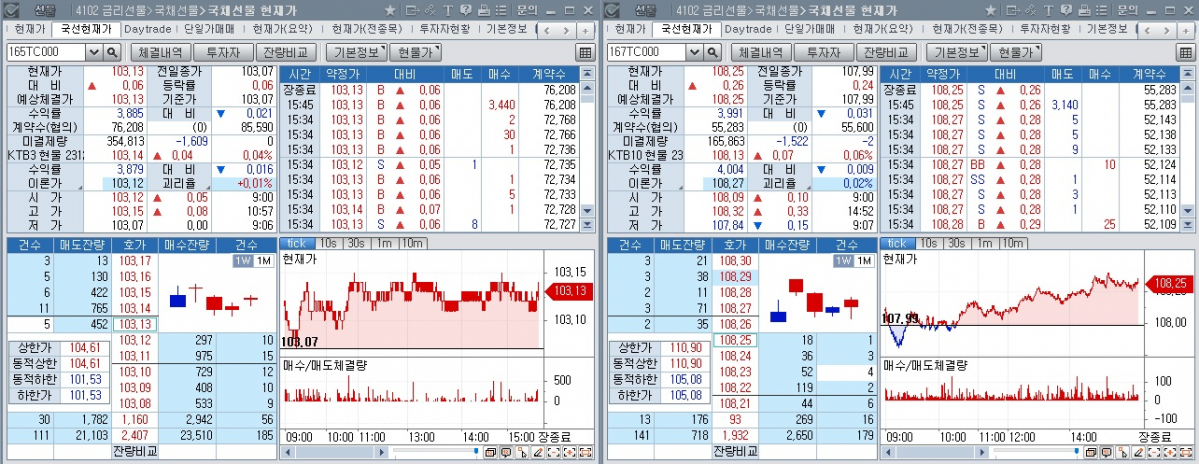Open the 기본정보 dropdown button in left window
This screenshot has height=464, width=1199.
356,52
